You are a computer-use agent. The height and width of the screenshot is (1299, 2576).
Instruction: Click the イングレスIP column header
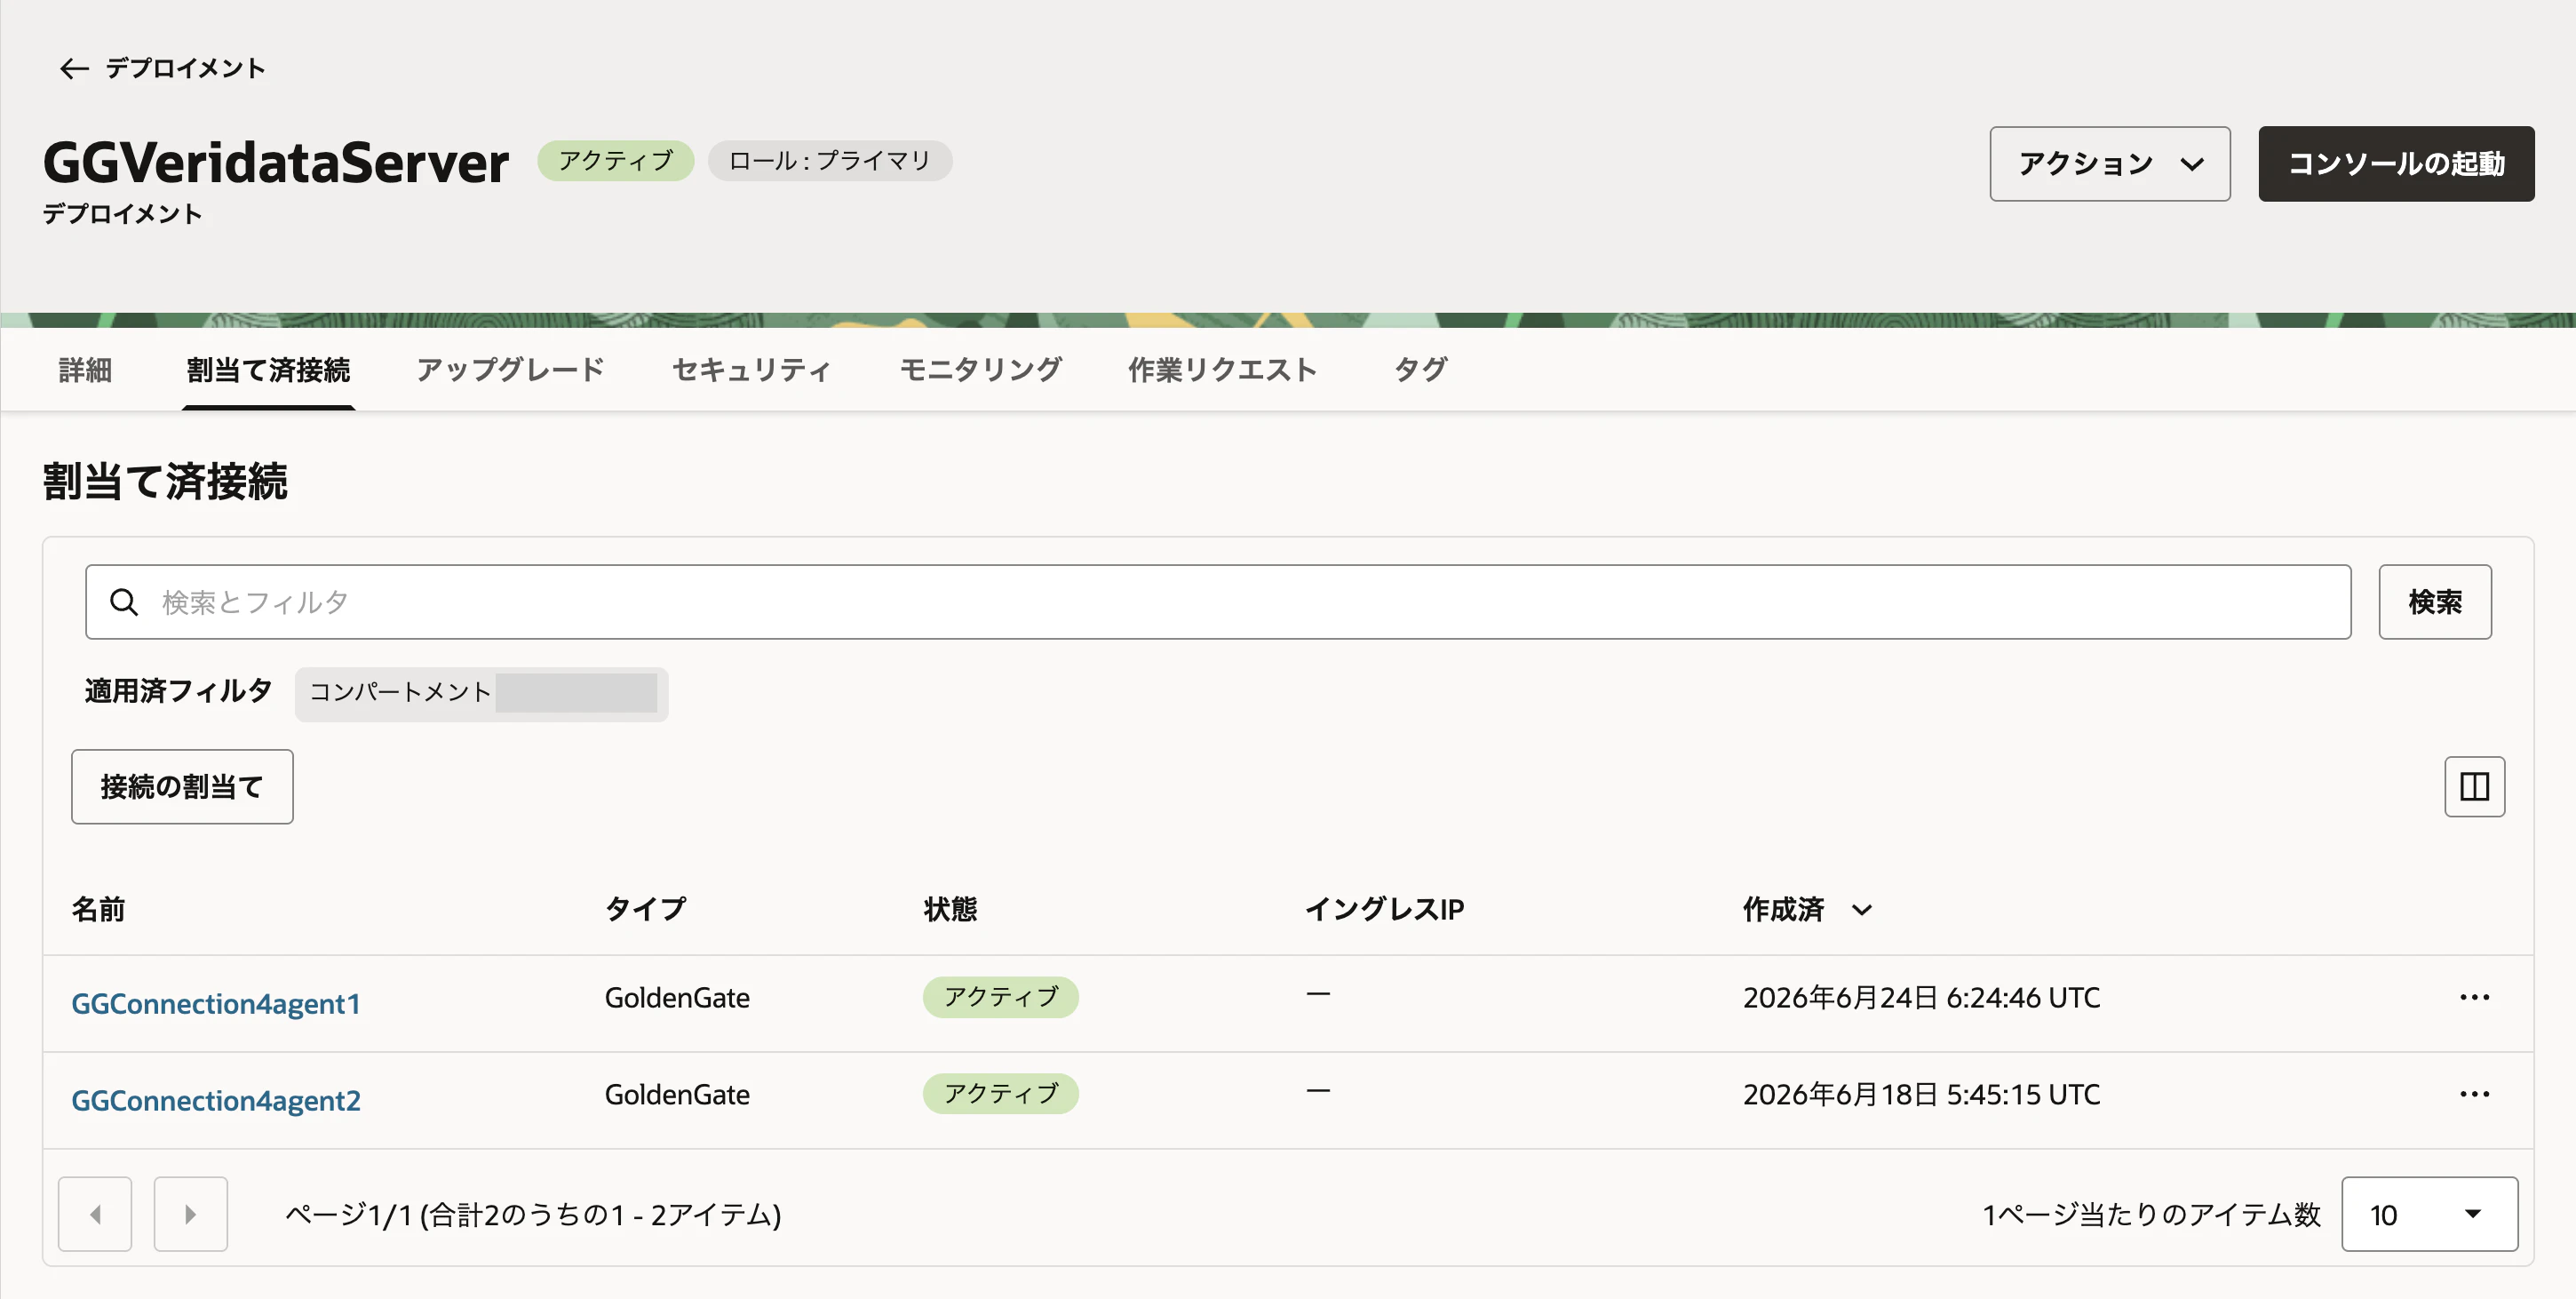(1384, 909)
